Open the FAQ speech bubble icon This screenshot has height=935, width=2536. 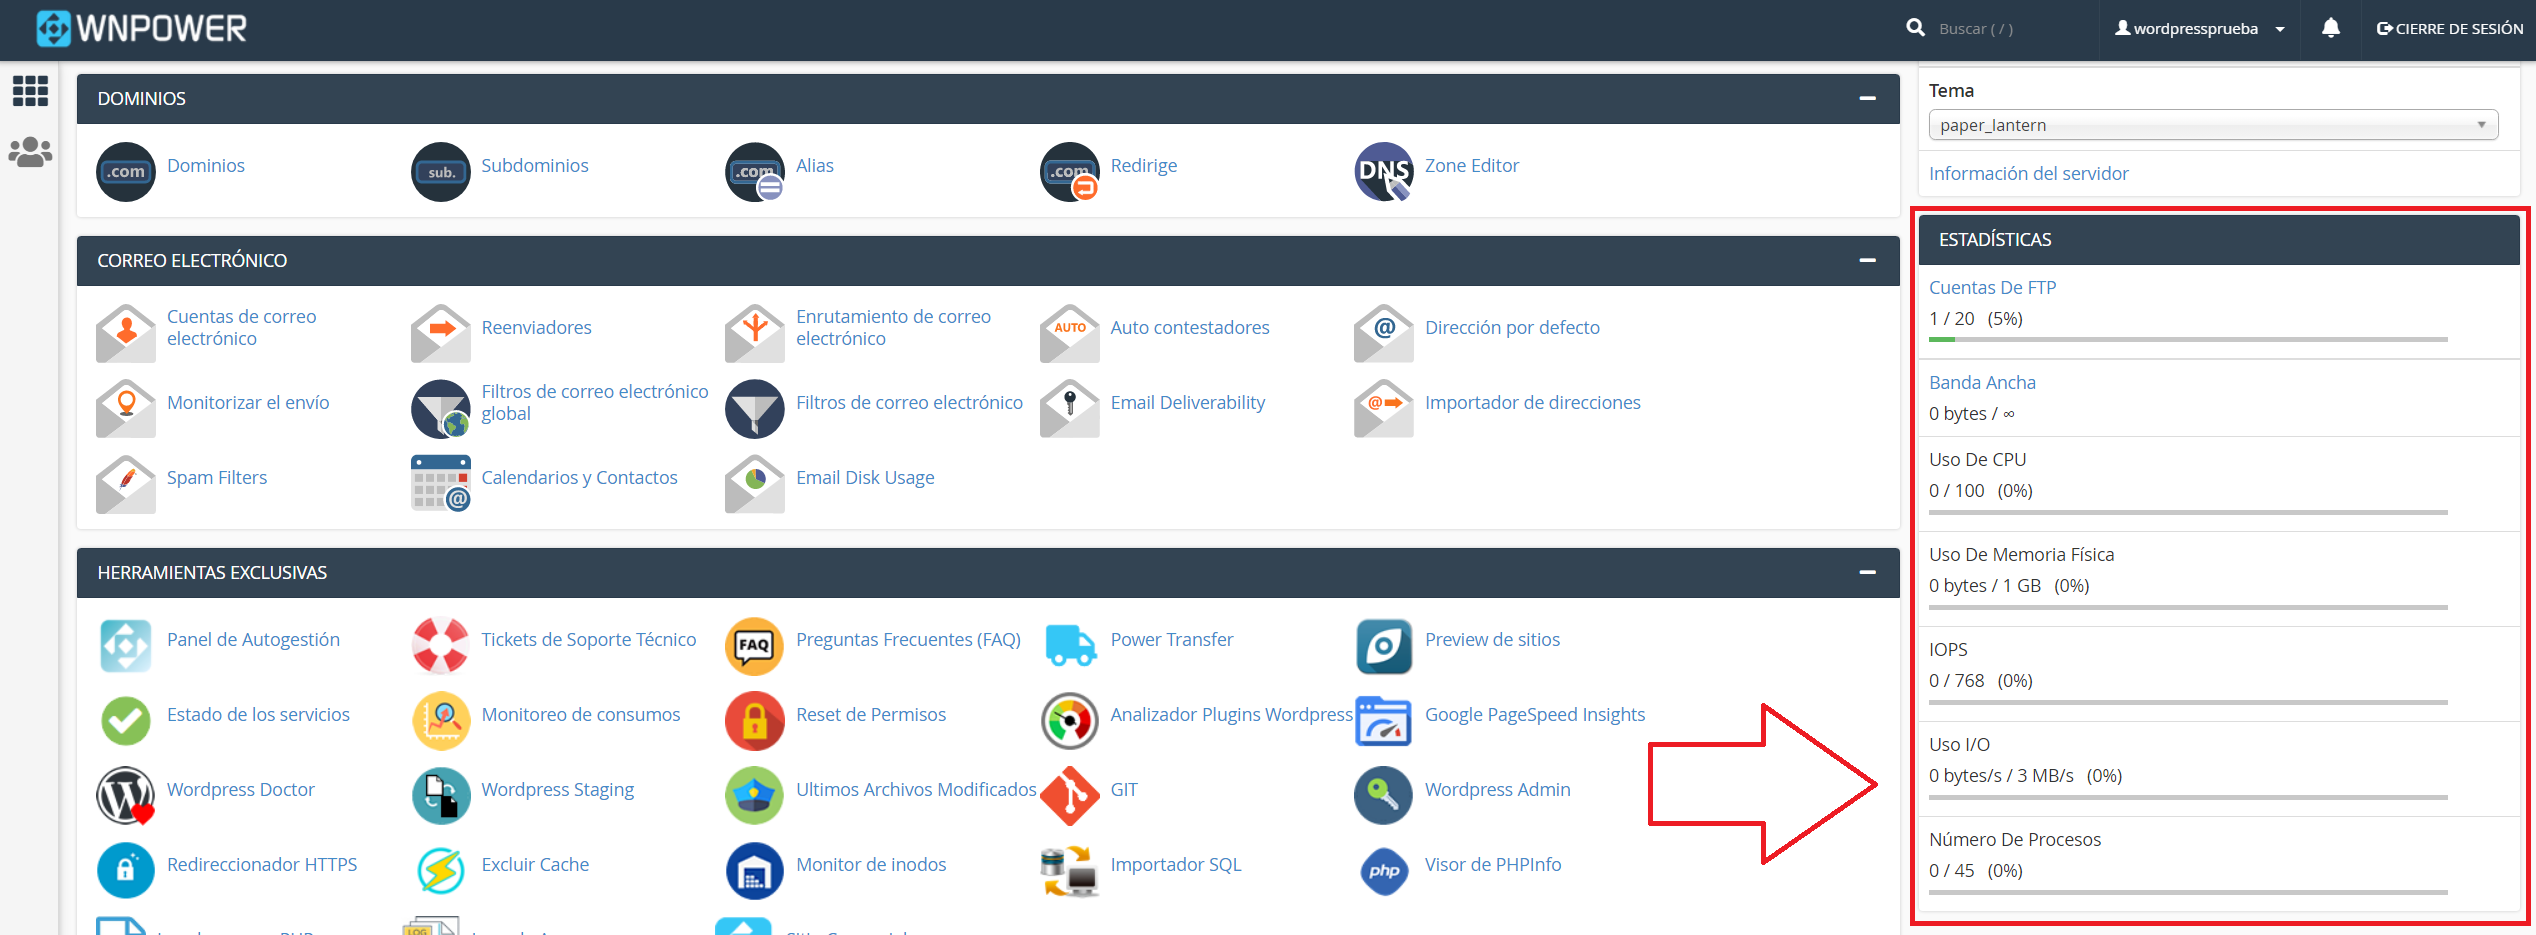pyautogui.click(x=755, y=645)
